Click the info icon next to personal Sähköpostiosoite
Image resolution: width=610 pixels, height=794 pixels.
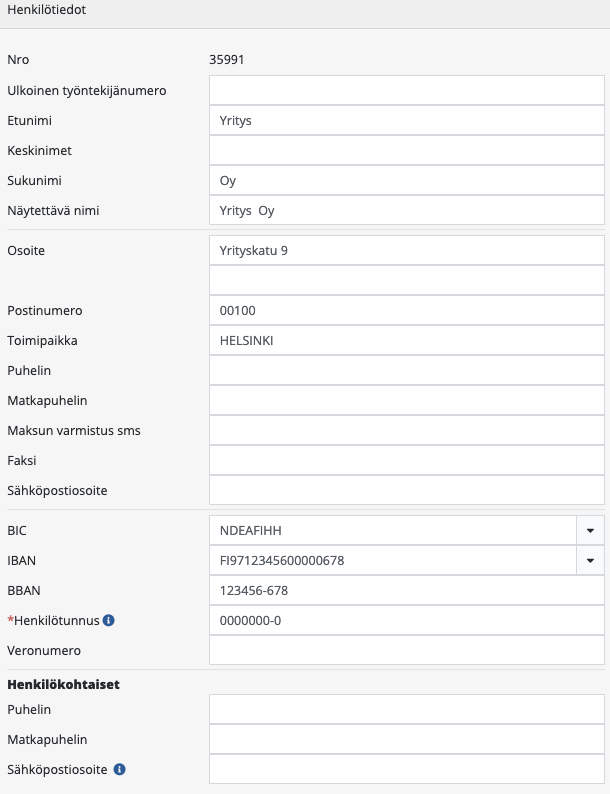click(x=120, y=770)
